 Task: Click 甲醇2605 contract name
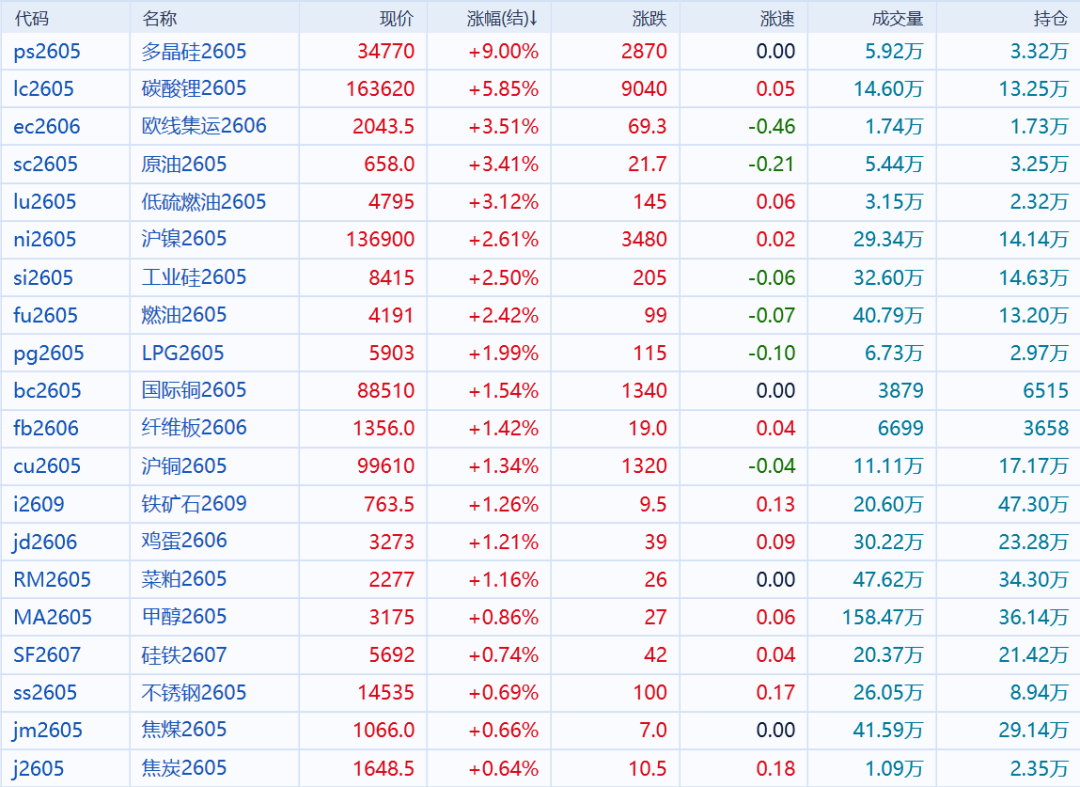[x=184, y=617]
